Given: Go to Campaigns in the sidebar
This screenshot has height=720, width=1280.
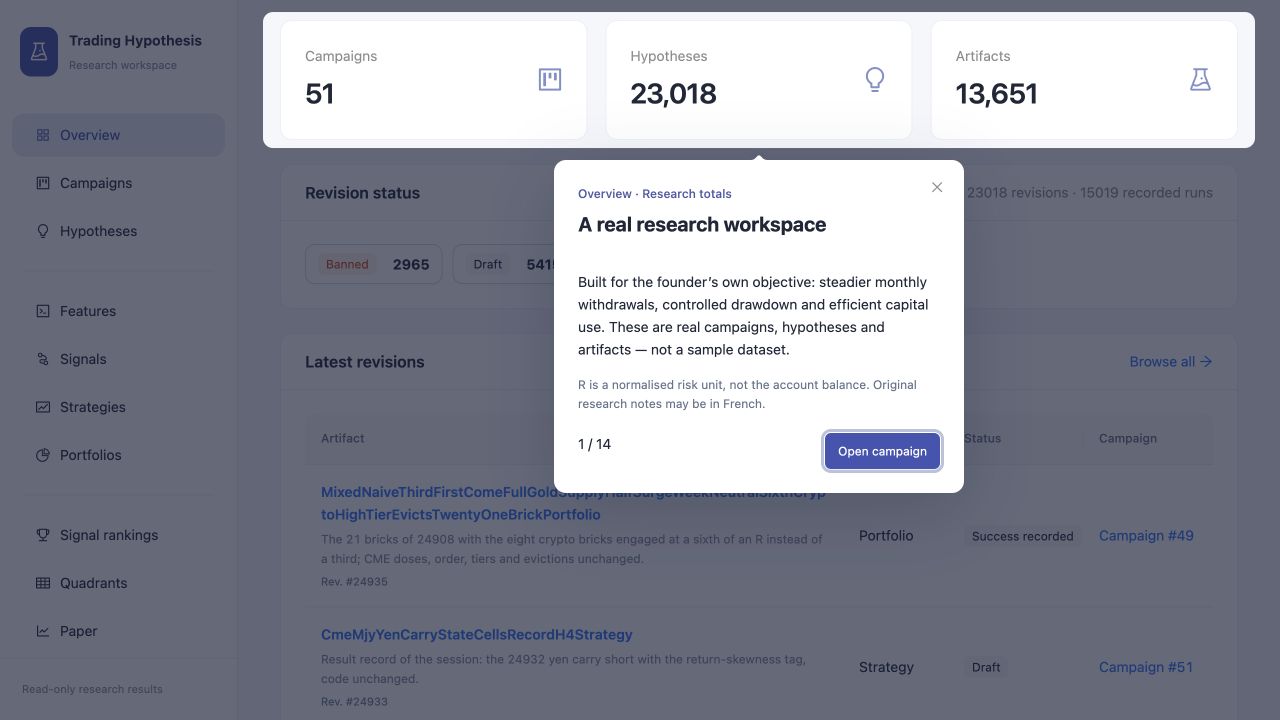Looking at the screenshot, I should [x=118, y=183].
